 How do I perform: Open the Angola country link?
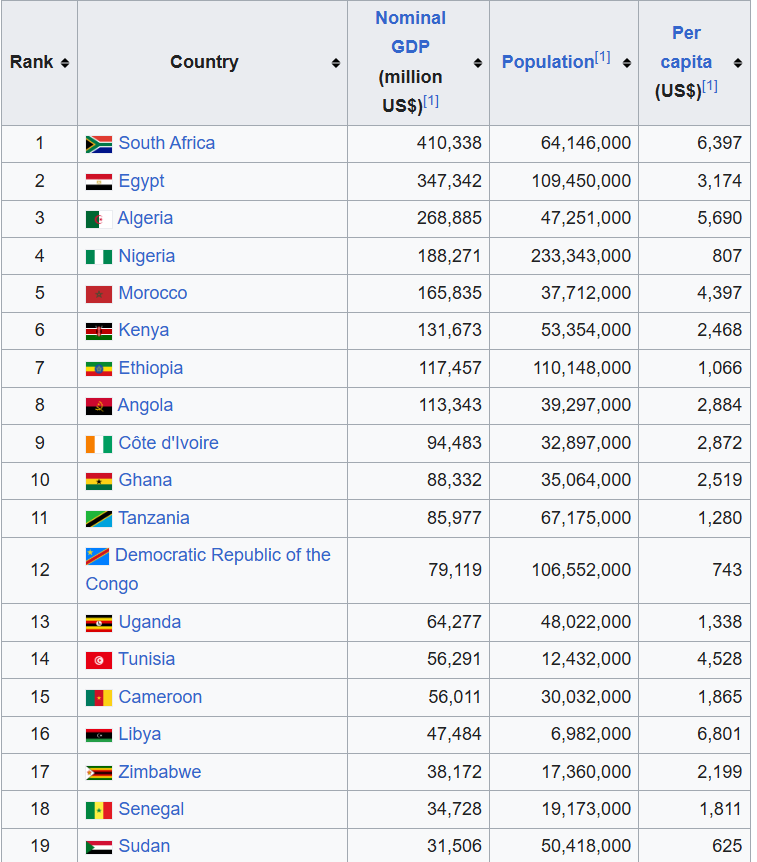click(x=145, y=405)
